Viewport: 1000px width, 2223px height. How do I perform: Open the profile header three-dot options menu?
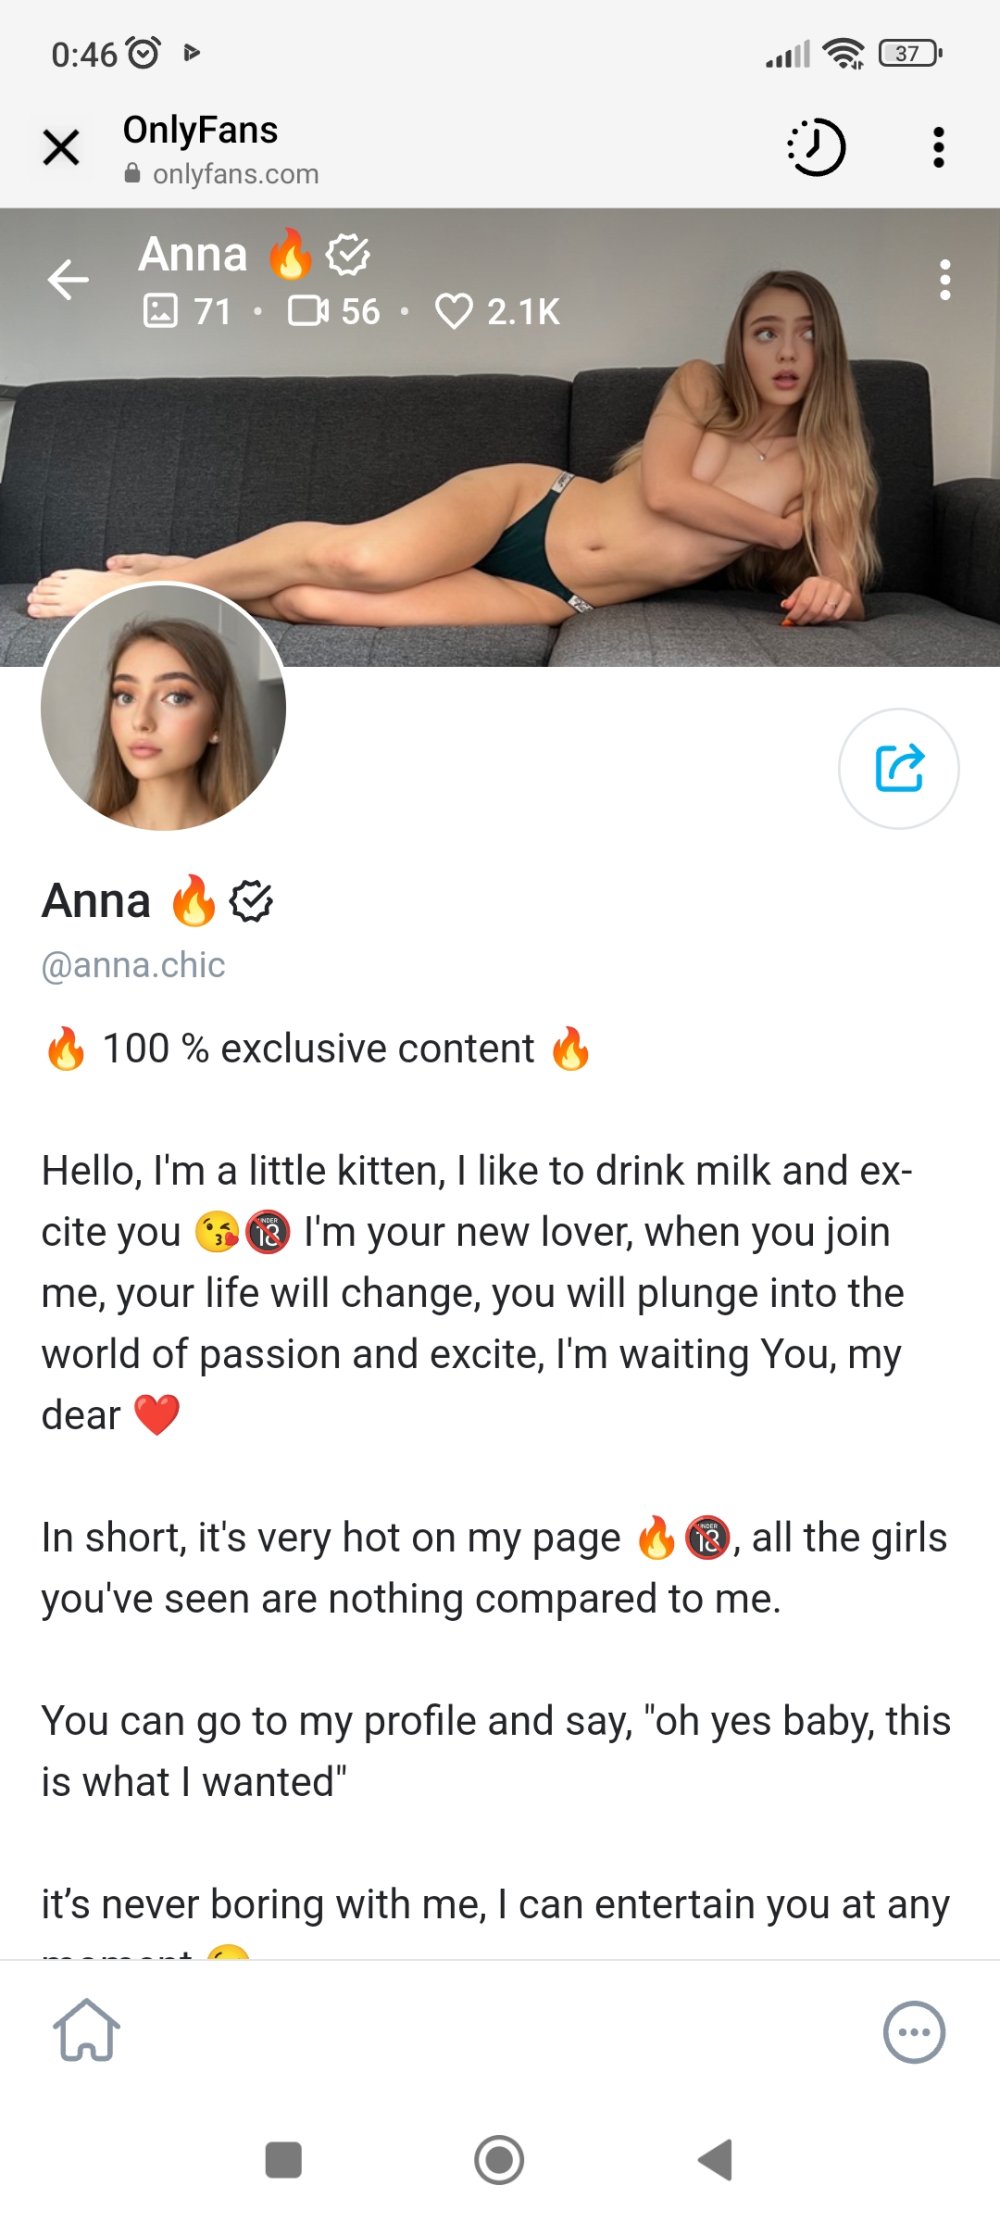click(x=944, y=280)
